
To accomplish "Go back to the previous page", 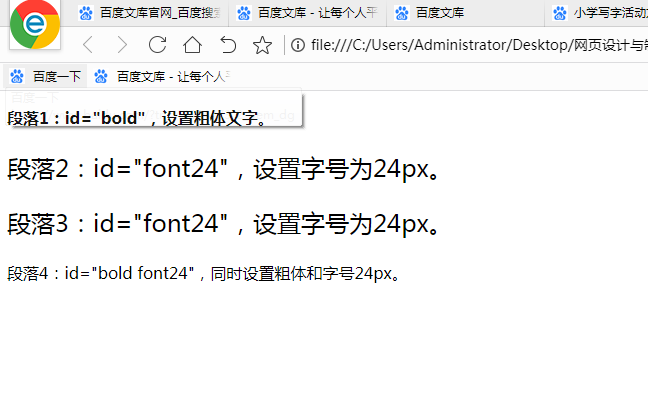I will pos(88,45).
